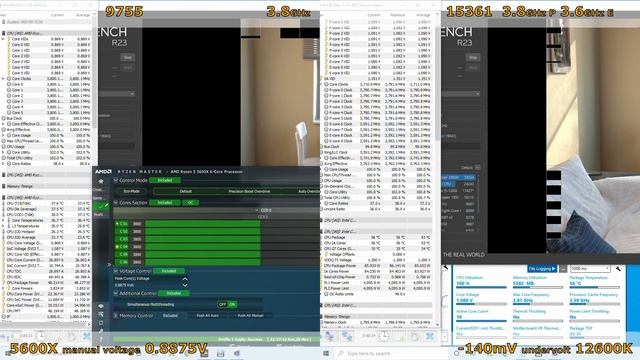Click the green checkmark apply icon in Ryzen Master
The image size is (640, 360).
(x=101, y=205)
